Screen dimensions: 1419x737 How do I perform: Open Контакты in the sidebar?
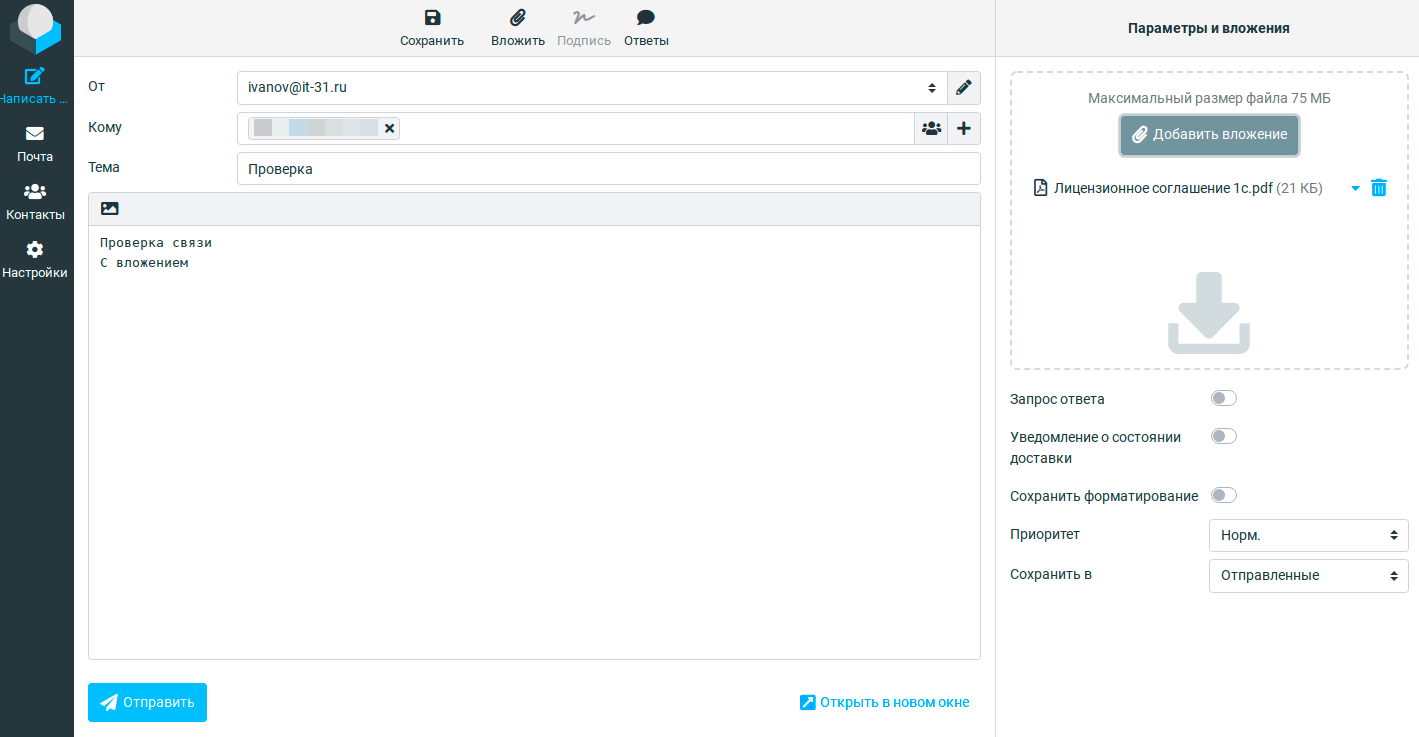35,202
